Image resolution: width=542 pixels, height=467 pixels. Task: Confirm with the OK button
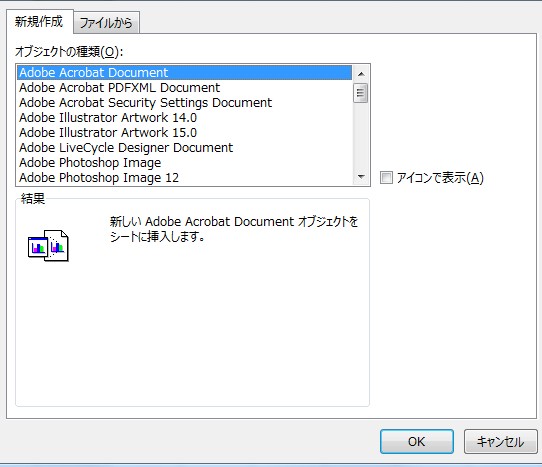[x=417, y=441]
